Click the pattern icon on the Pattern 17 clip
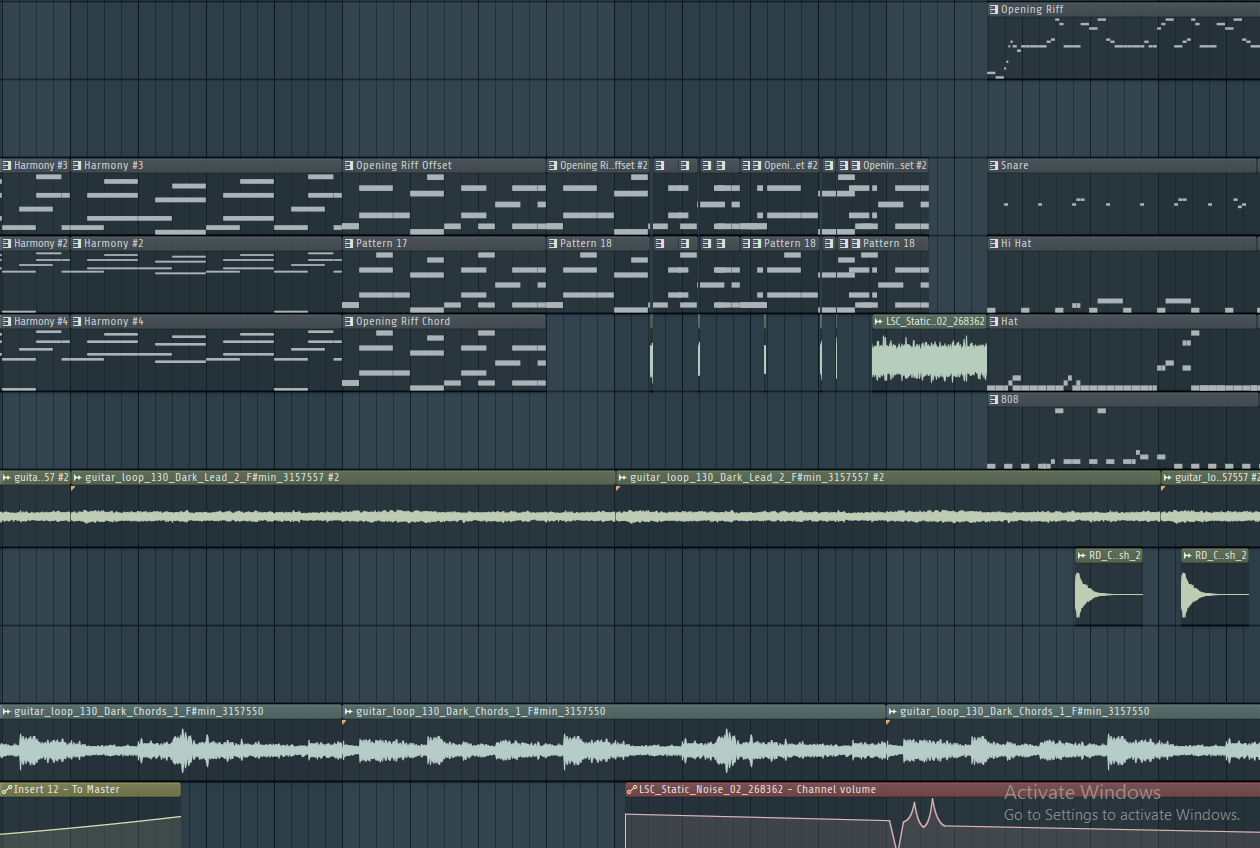The height and width of the screenshot is (848, 1260). coord(349,244)
